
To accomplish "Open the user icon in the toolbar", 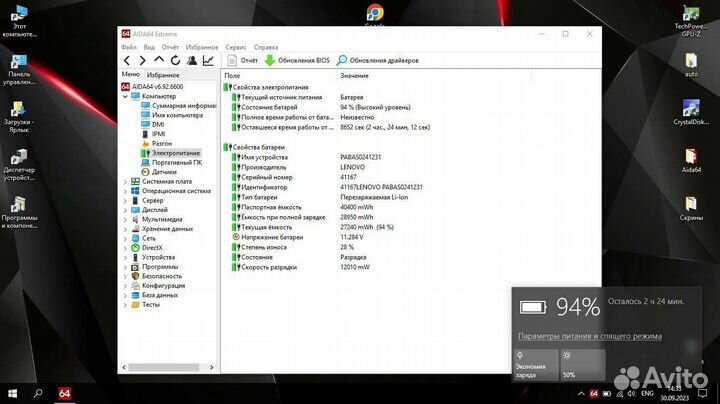I will [192, 60].
